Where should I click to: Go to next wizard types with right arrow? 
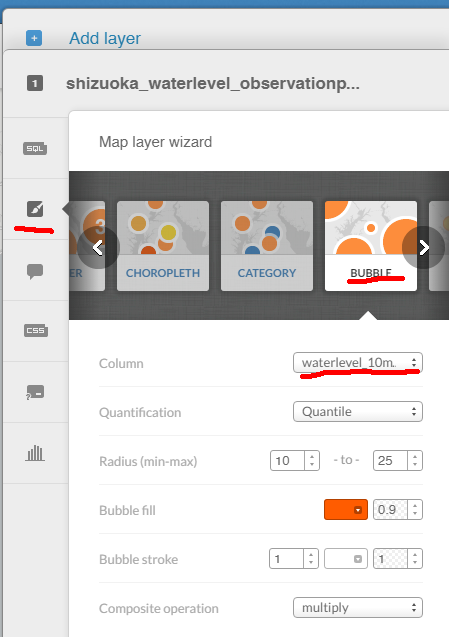(x=423, y=247)
